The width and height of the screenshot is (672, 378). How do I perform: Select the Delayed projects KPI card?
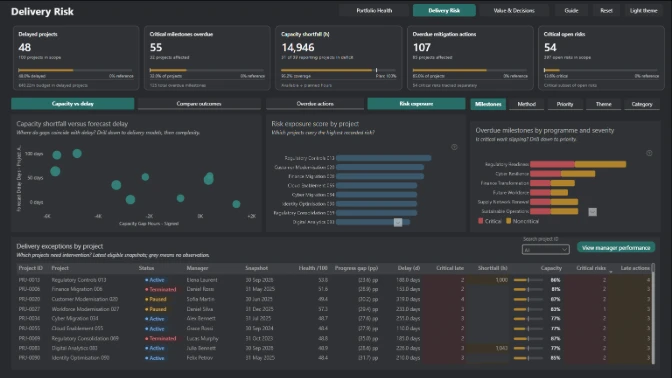pos(76,58)
